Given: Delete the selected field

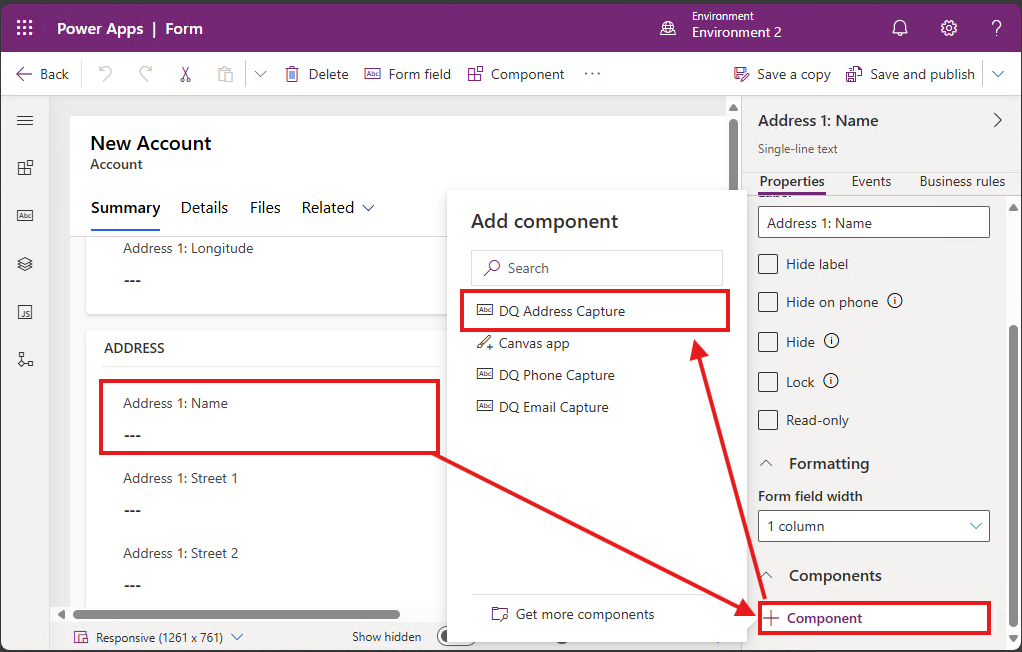Looking at the screenshot, I should click(317, 74).
